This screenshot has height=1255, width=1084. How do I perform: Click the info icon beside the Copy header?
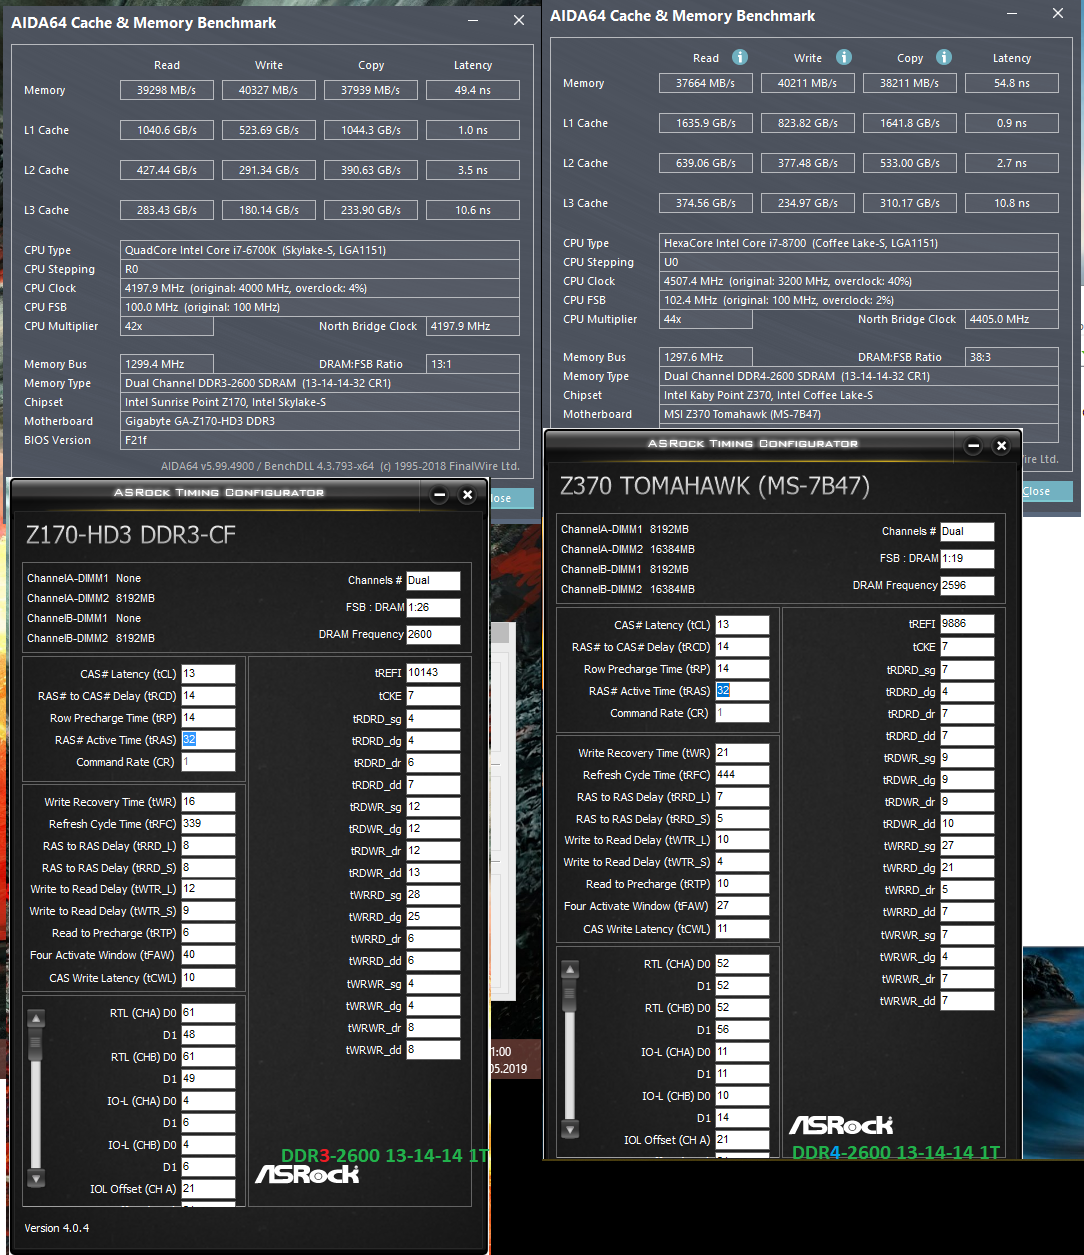(944, 57)
